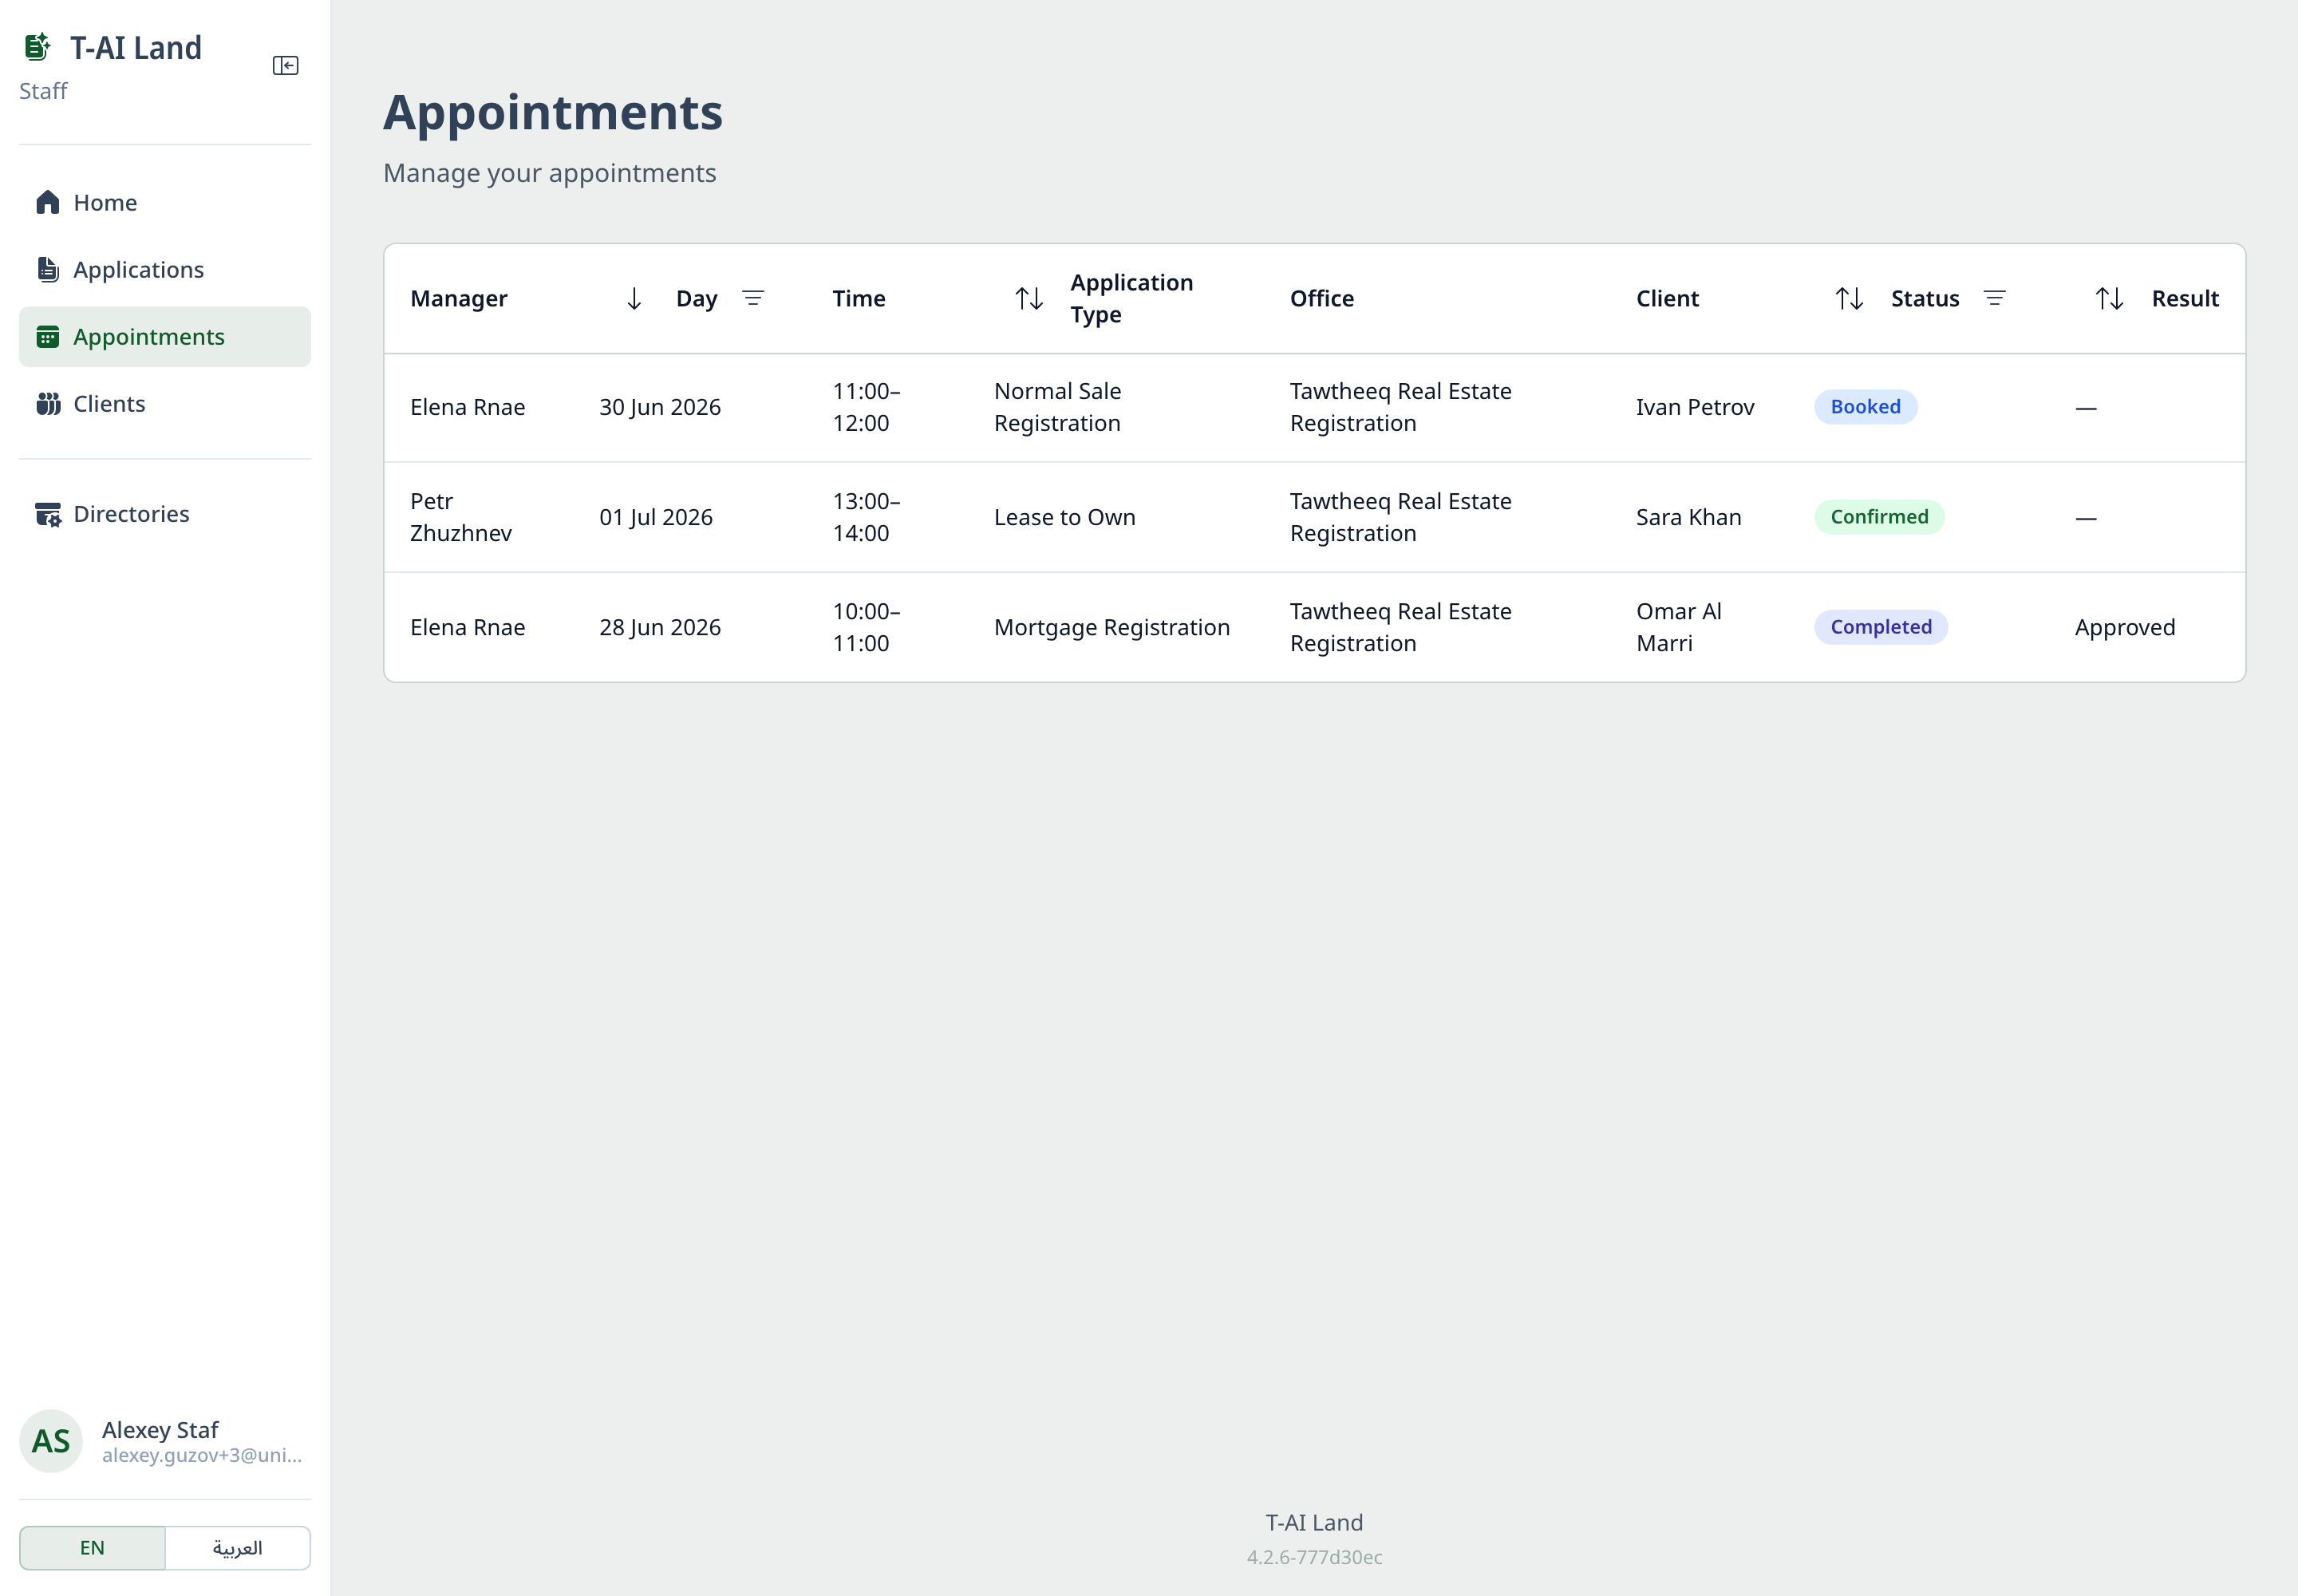Viewport: 2298px width, 1596px height.
Task: Click Normal Sale Registration cell
Action: tap(1058, 407)
